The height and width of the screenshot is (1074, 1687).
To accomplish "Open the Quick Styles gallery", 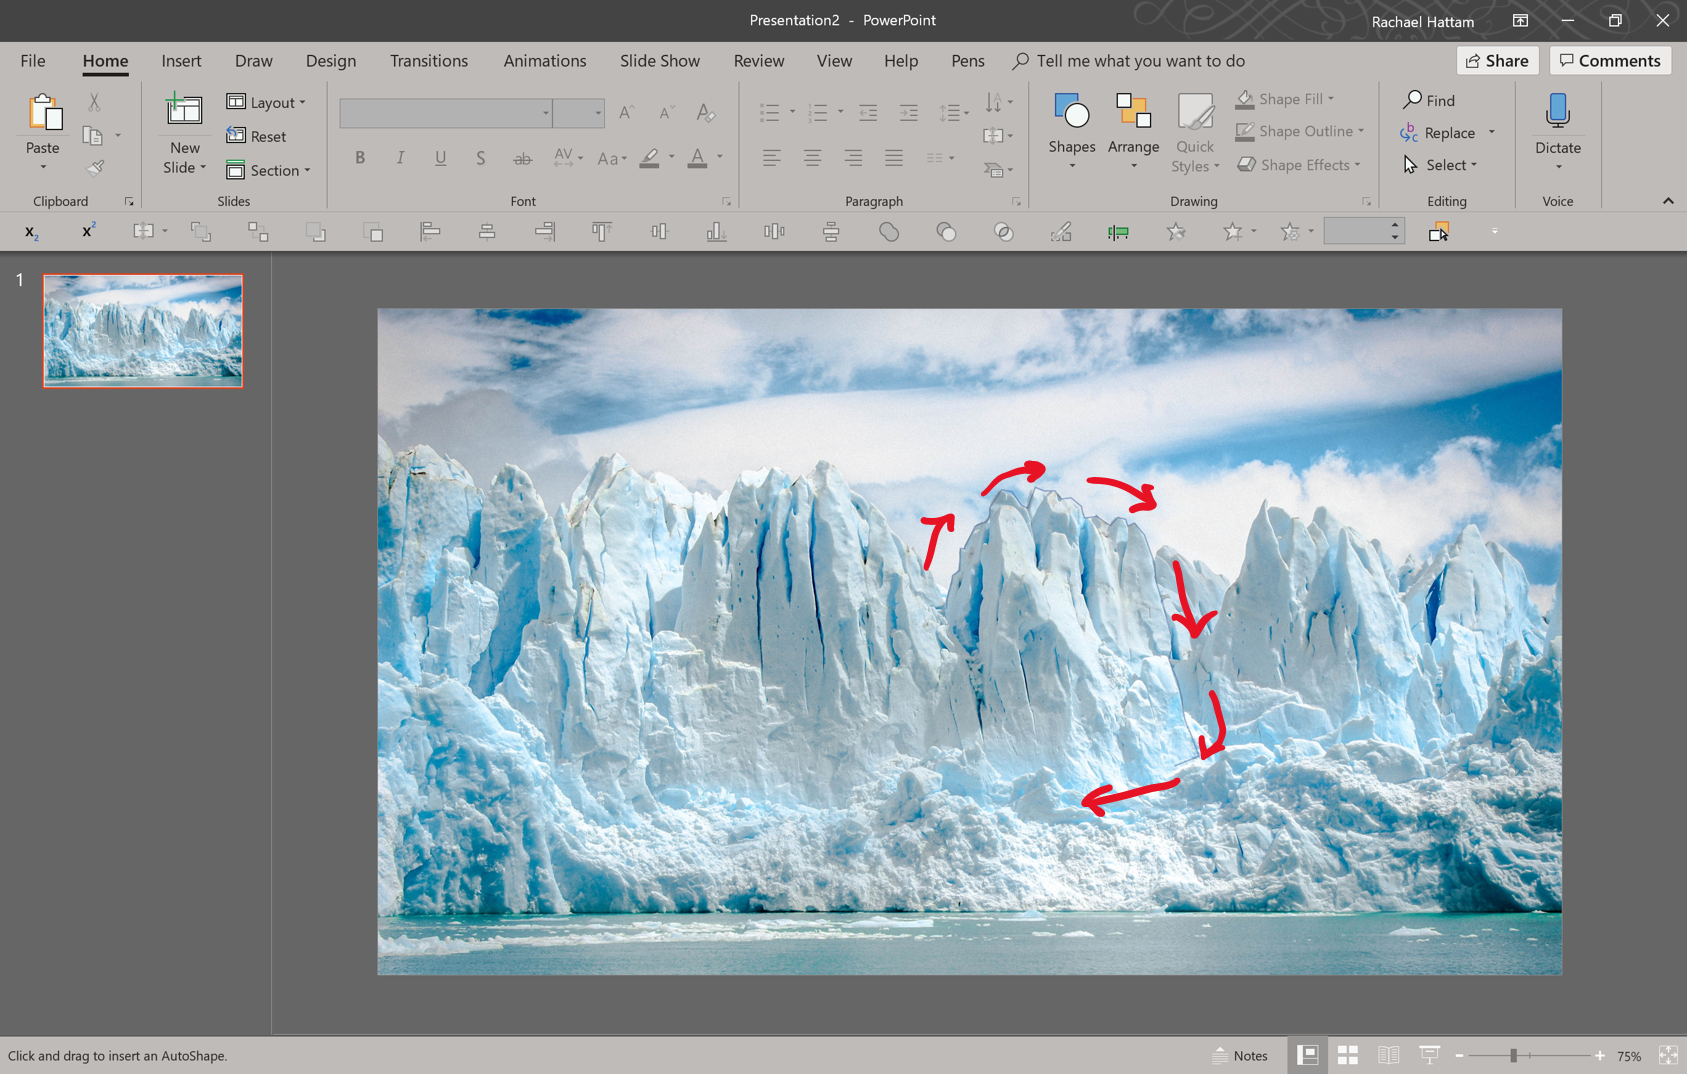I will pos(1194,131).
